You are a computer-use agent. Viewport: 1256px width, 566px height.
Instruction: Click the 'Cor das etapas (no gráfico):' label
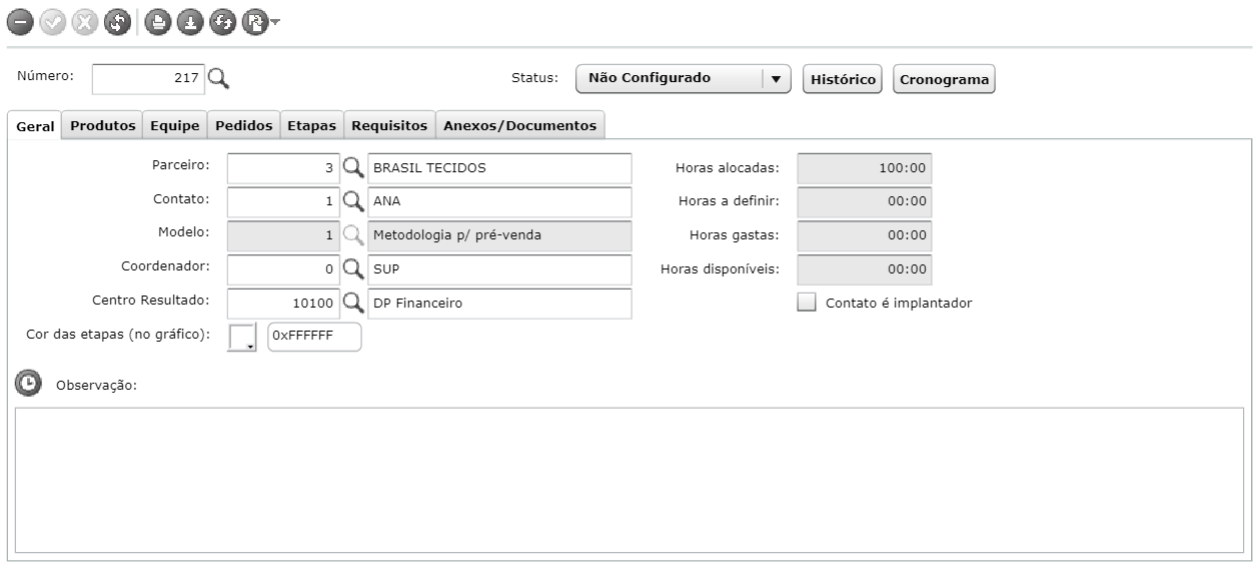click(118, 335)
